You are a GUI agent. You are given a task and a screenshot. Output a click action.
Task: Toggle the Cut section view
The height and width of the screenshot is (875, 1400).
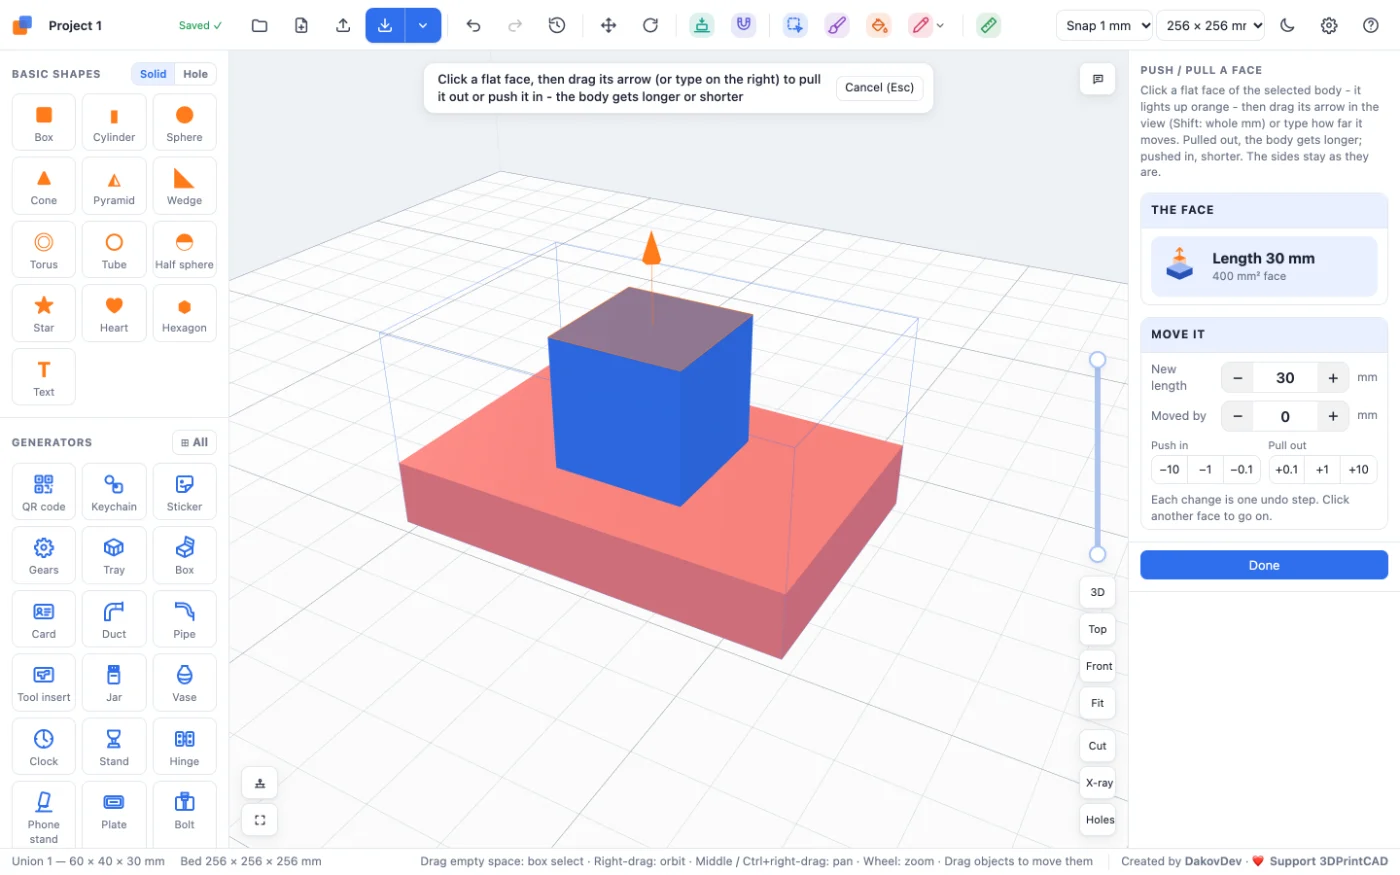[x=1097, y=746]
